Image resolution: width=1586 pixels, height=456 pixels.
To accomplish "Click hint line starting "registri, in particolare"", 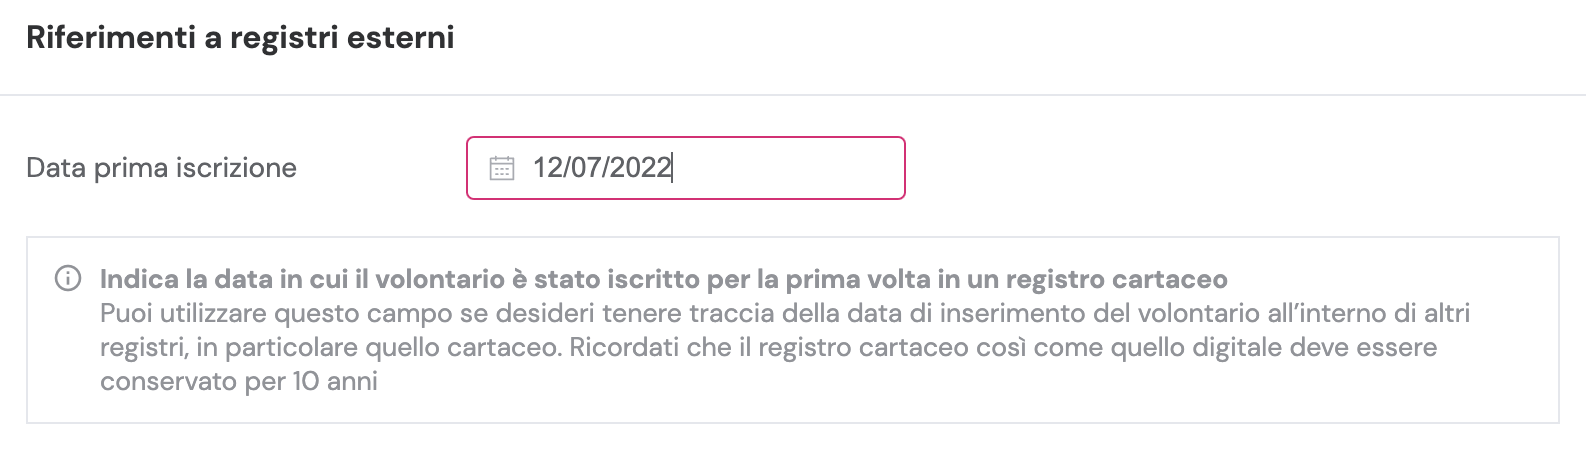I will pos(767,347).
